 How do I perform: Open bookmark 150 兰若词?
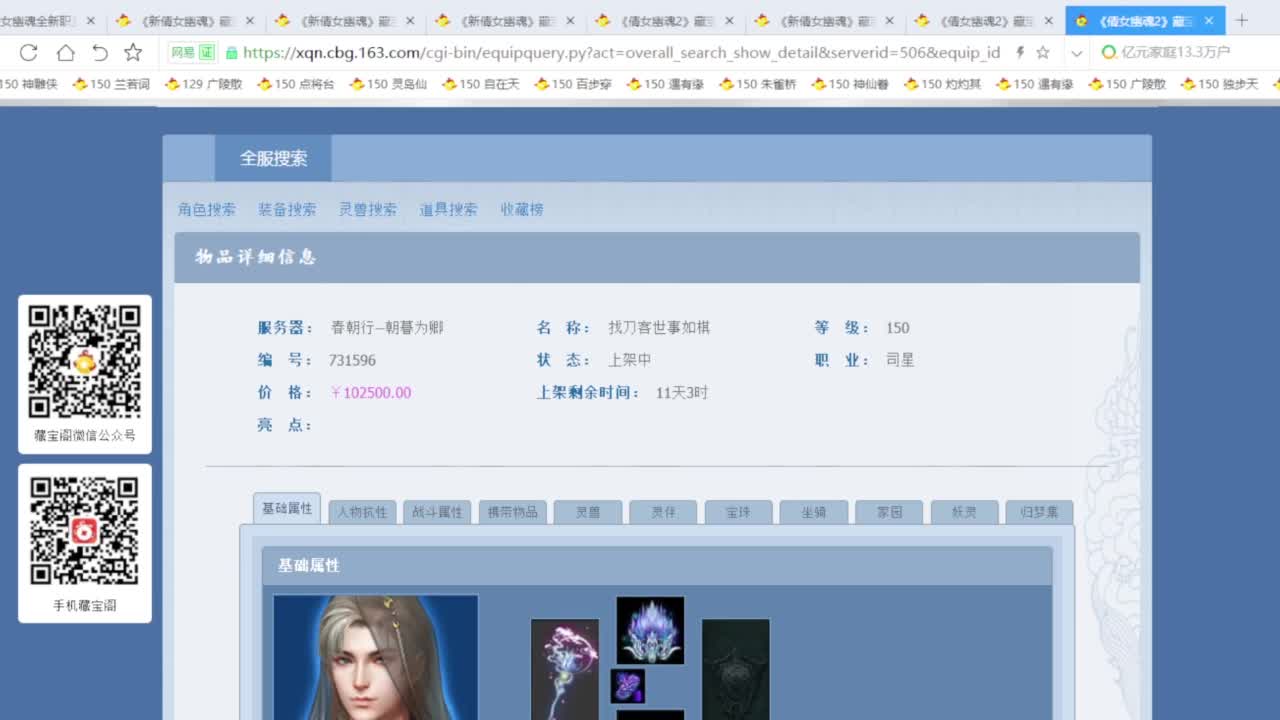tap(111, 85)
